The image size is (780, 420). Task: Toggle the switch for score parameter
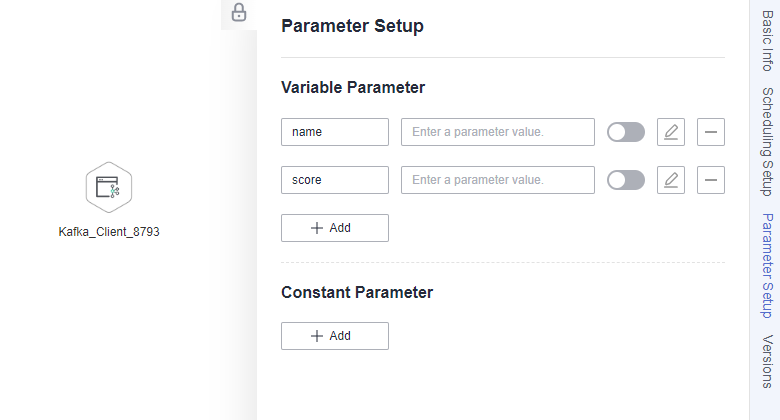(626, 180)
